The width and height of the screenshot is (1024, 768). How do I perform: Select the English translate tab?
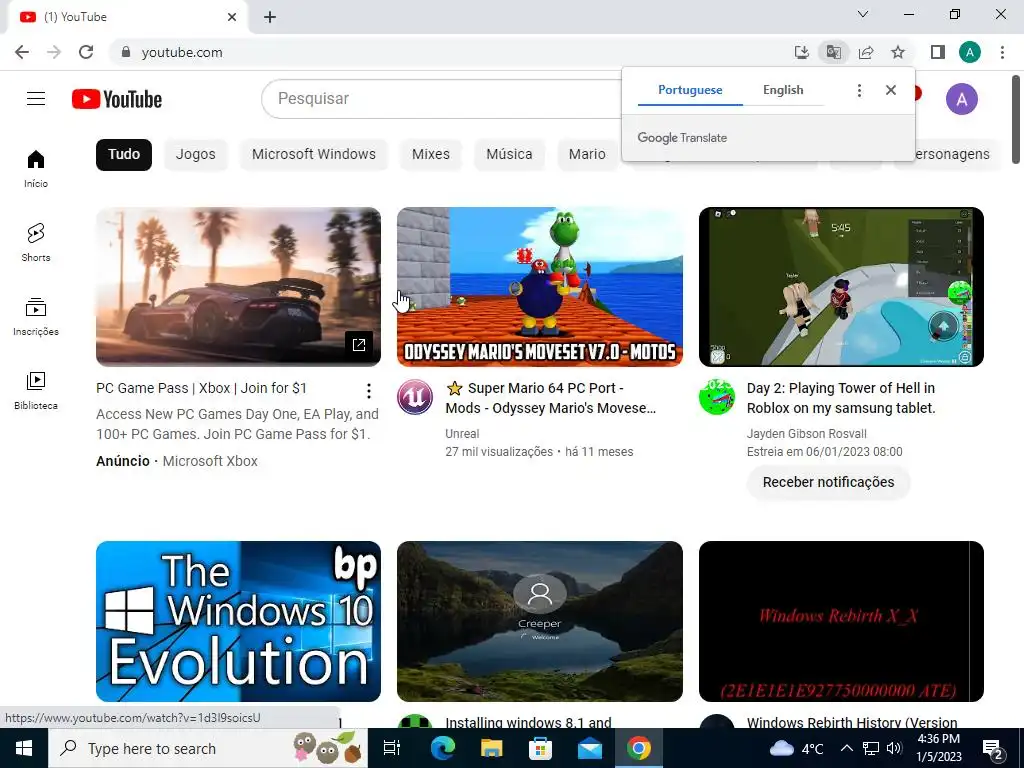point(783,90)
